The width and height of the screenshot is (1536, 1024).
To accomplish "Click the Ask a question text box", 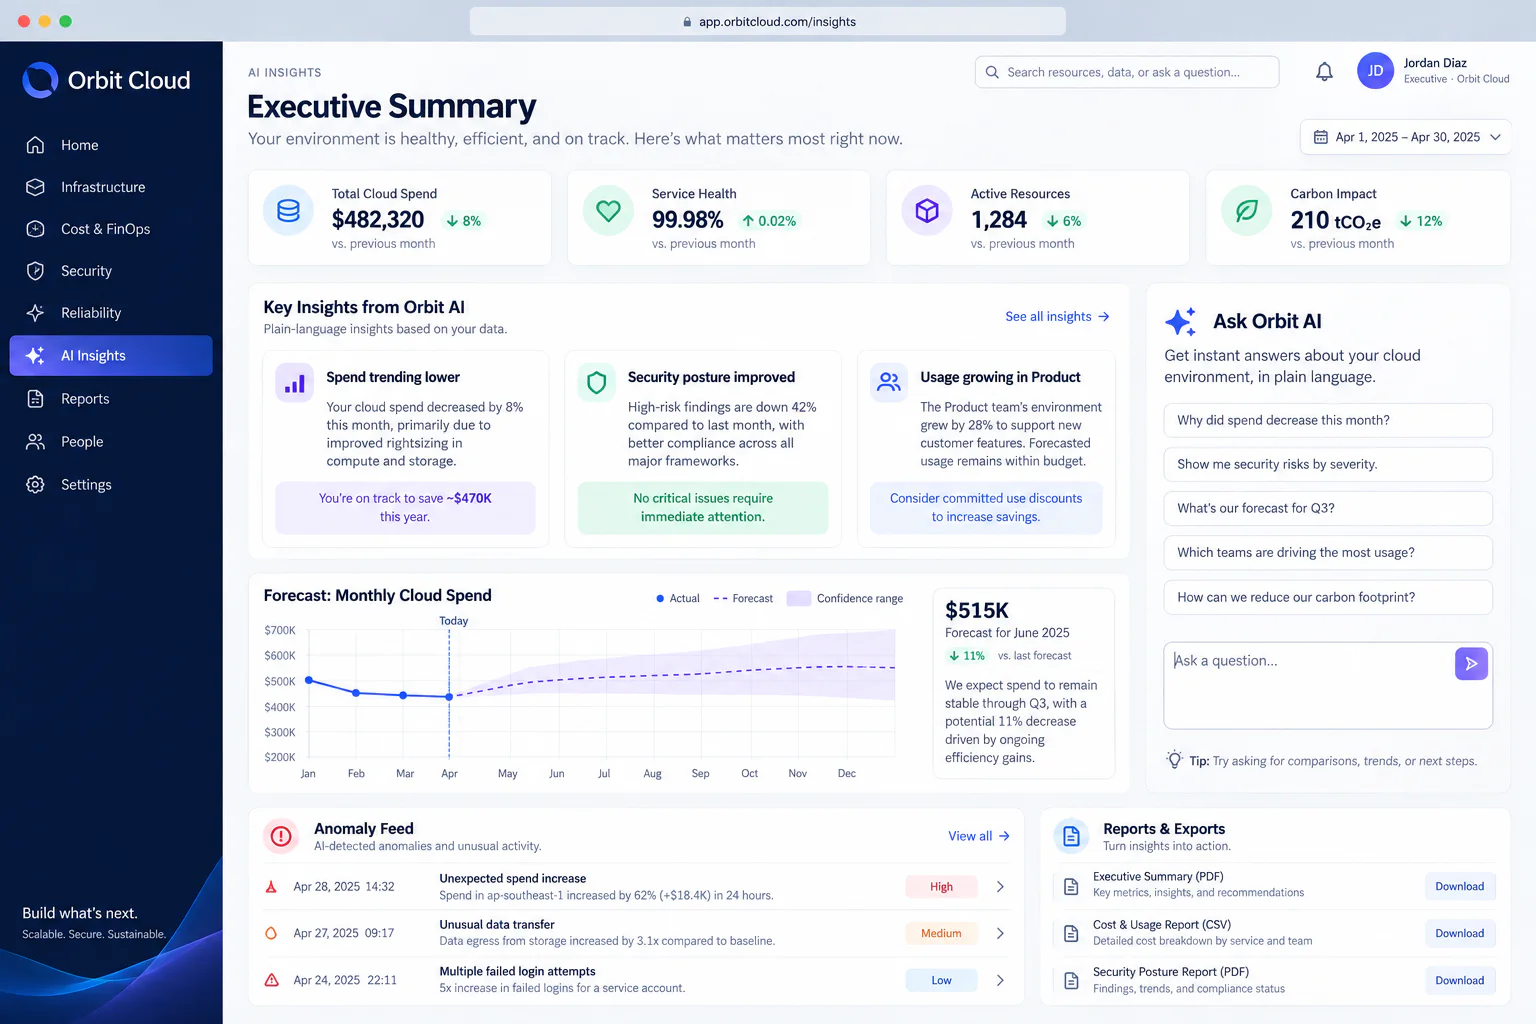I will (x=1328, y=685).
